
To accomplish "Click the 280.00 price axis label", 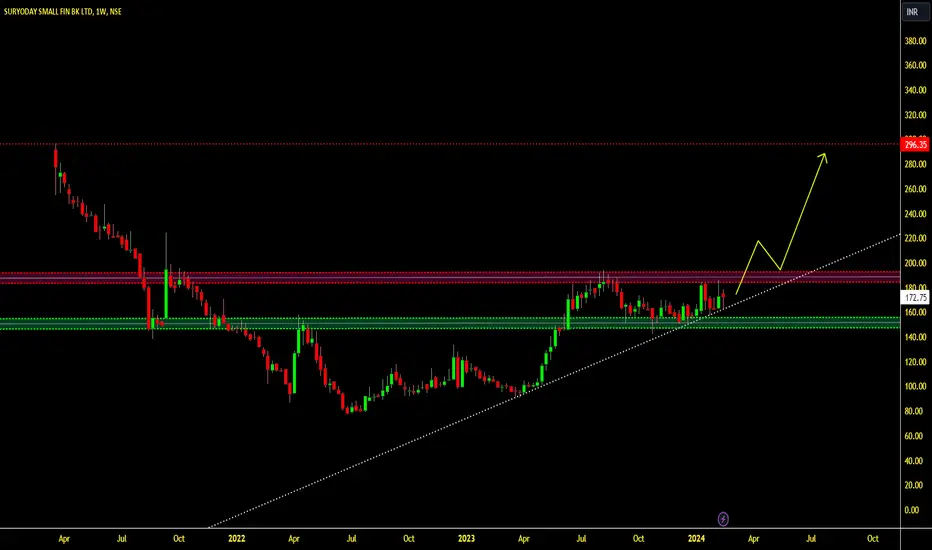I will tap(915, 164).
